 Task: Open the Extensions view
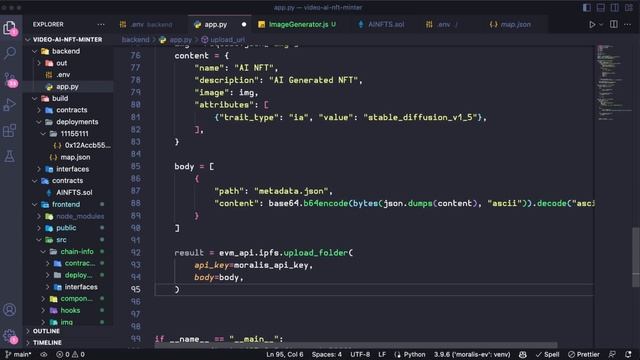(9, 131)
